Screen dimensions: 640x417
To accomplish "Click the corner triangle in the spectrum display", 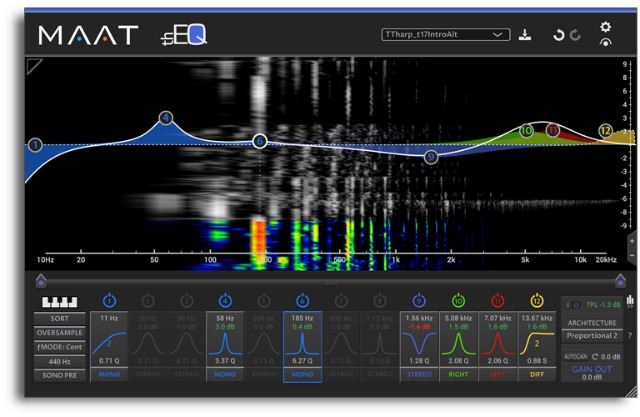I will (33, 65).
